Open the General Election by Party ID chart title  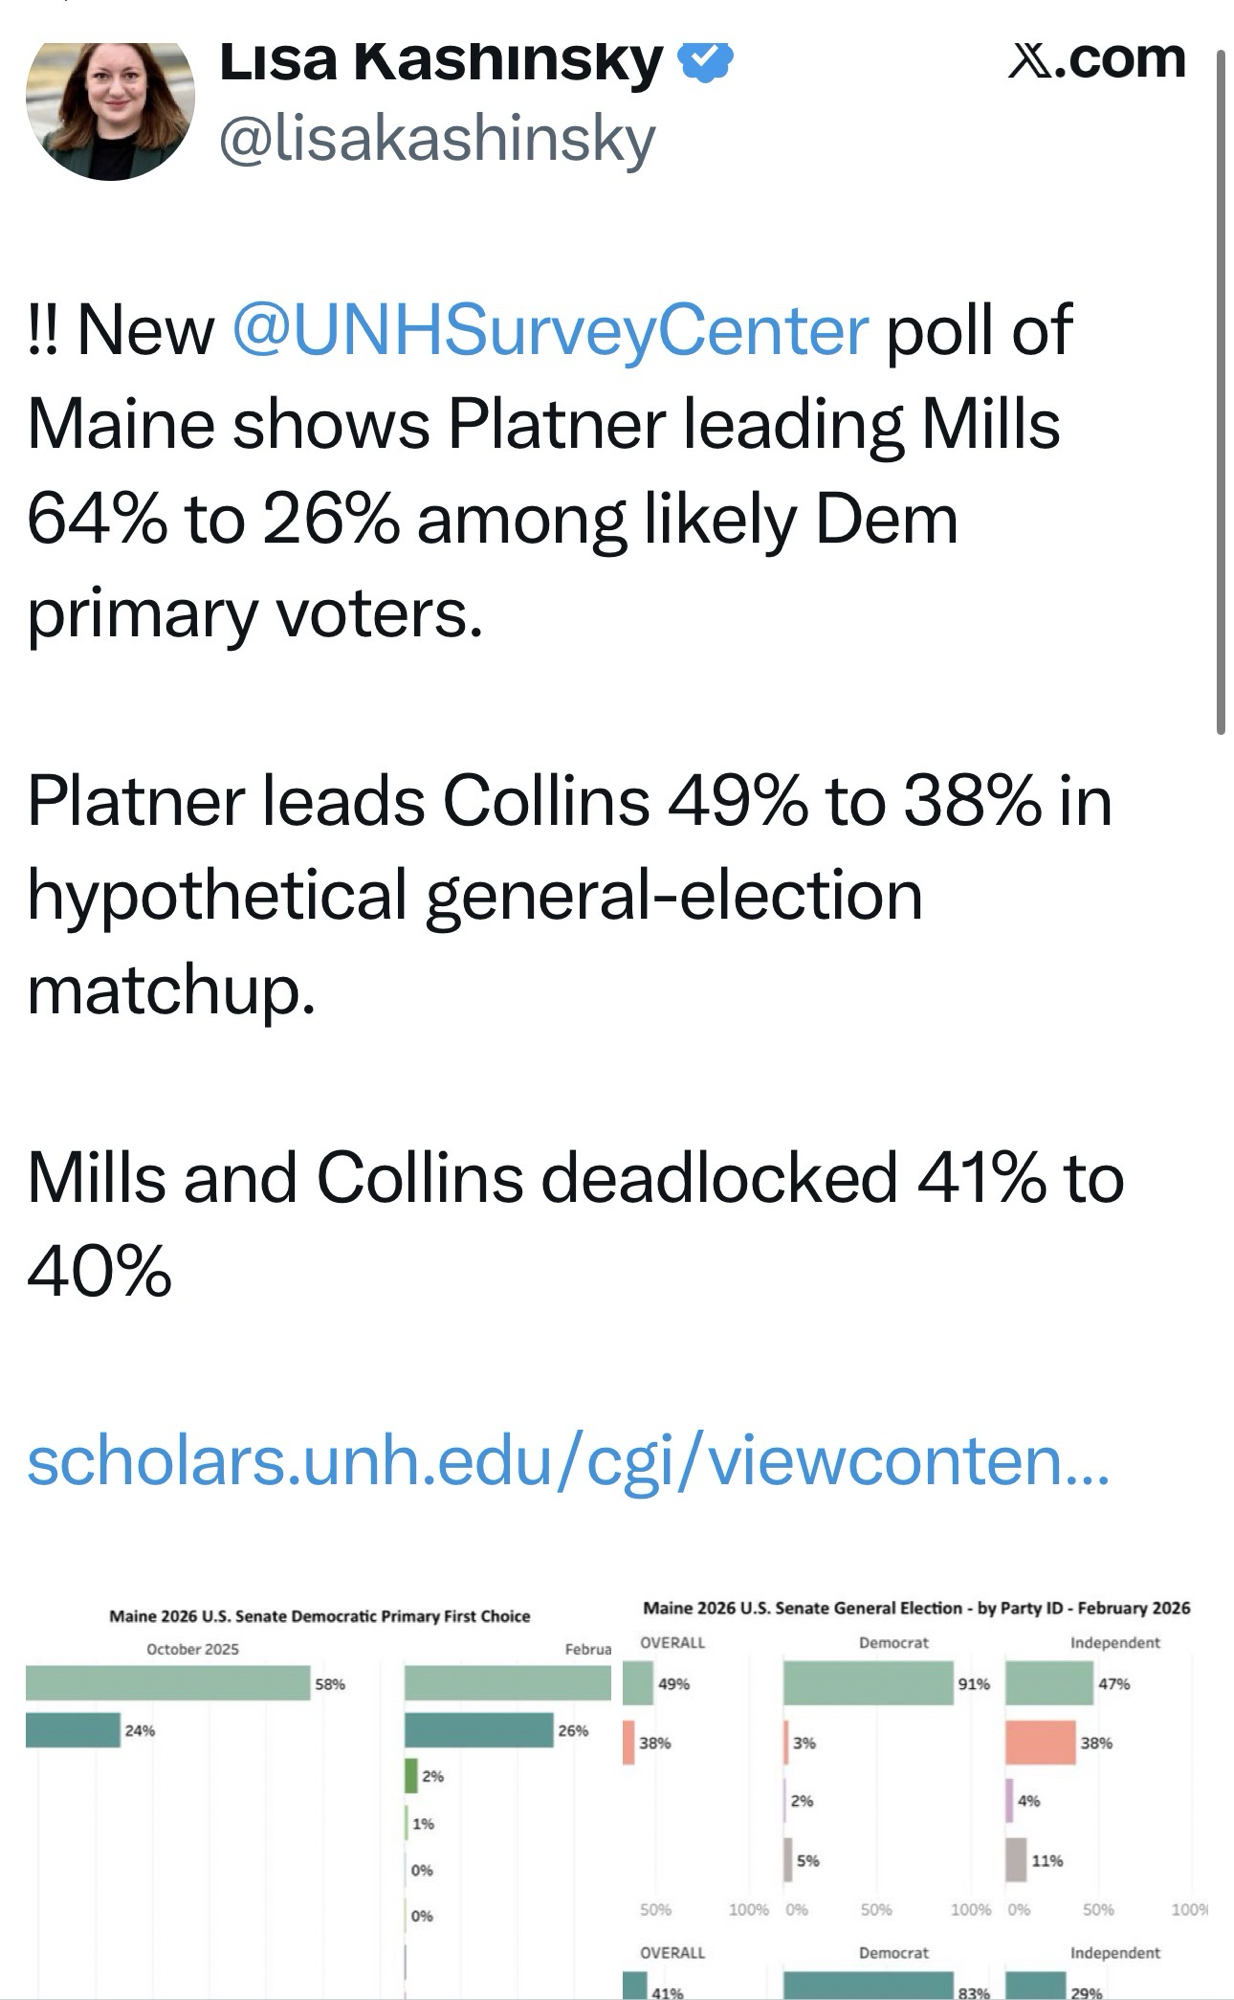tap(916, 1608)
